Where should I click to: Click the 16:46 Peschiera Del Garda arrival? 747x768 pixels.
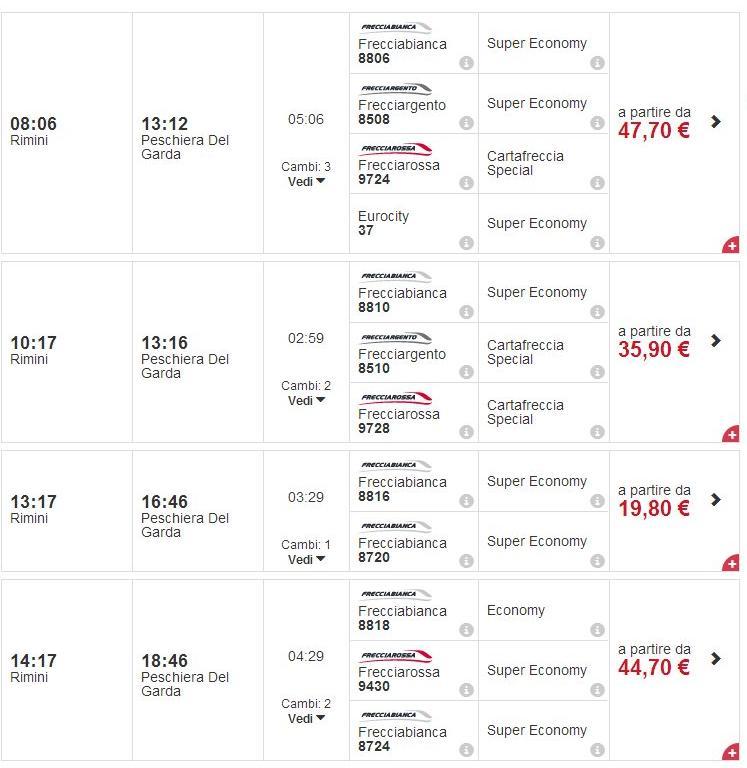click(164, 502)
